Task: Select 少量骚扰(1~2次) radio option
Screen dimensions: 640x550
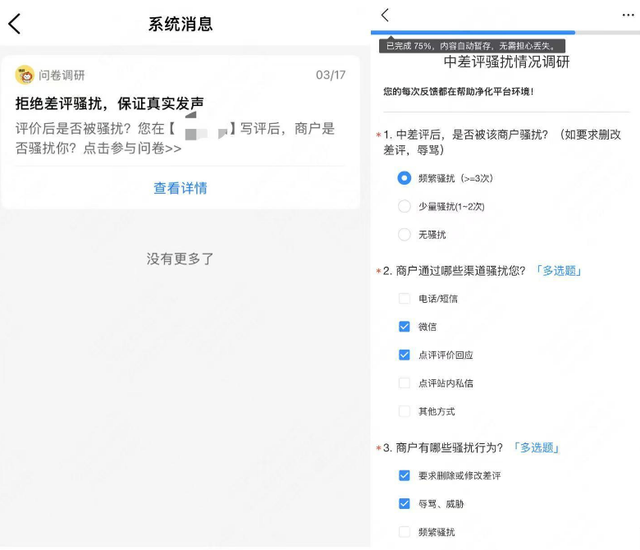Action: (x=404, y=206)
